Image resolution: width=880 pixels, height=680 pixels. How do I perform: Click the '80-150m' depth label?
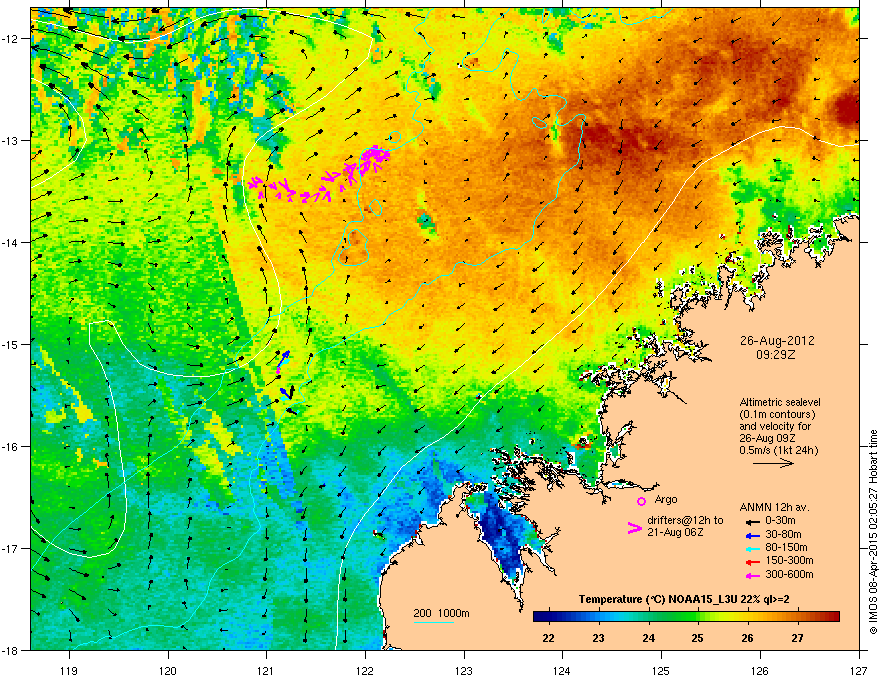(786, 548)
